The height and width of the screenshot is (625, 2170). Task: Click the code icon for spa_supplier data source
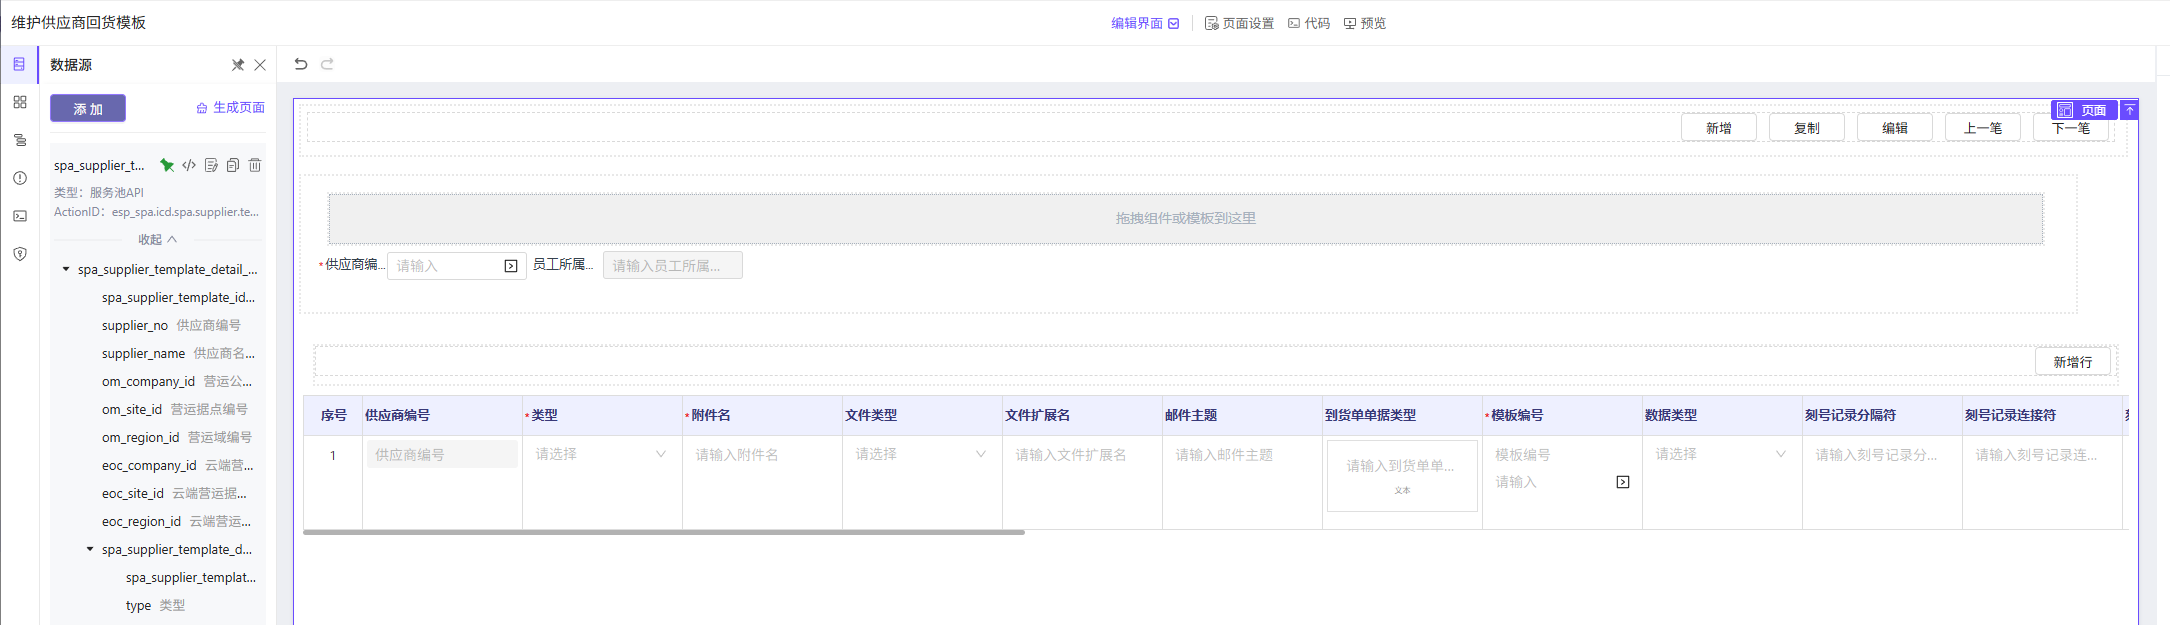189,165
